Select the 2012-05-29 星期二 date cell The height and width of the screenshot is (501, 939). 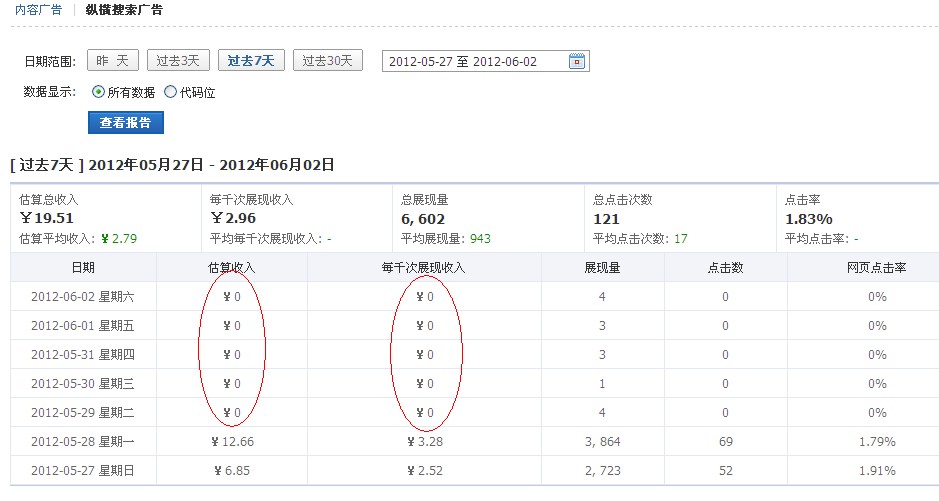pyautogui.click(x=83, y=412)
